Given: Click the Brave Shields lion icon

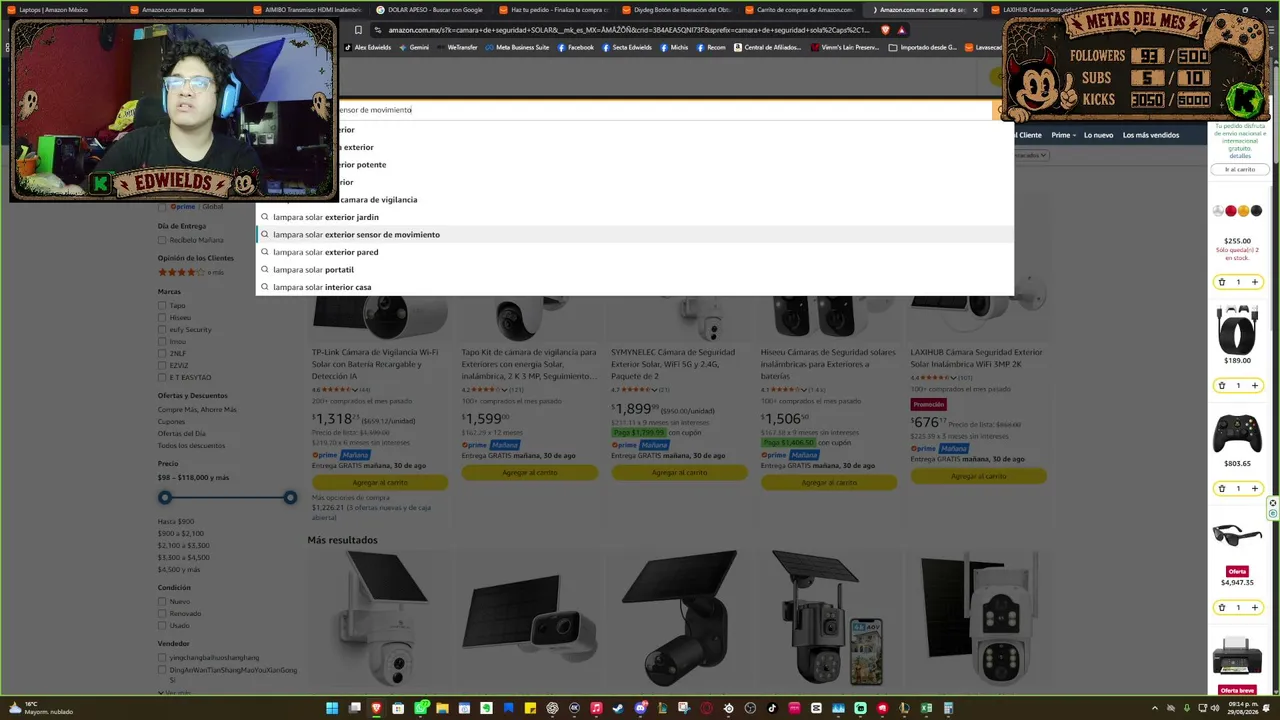Looking at the screenshot, I should [x=885, y=30].
